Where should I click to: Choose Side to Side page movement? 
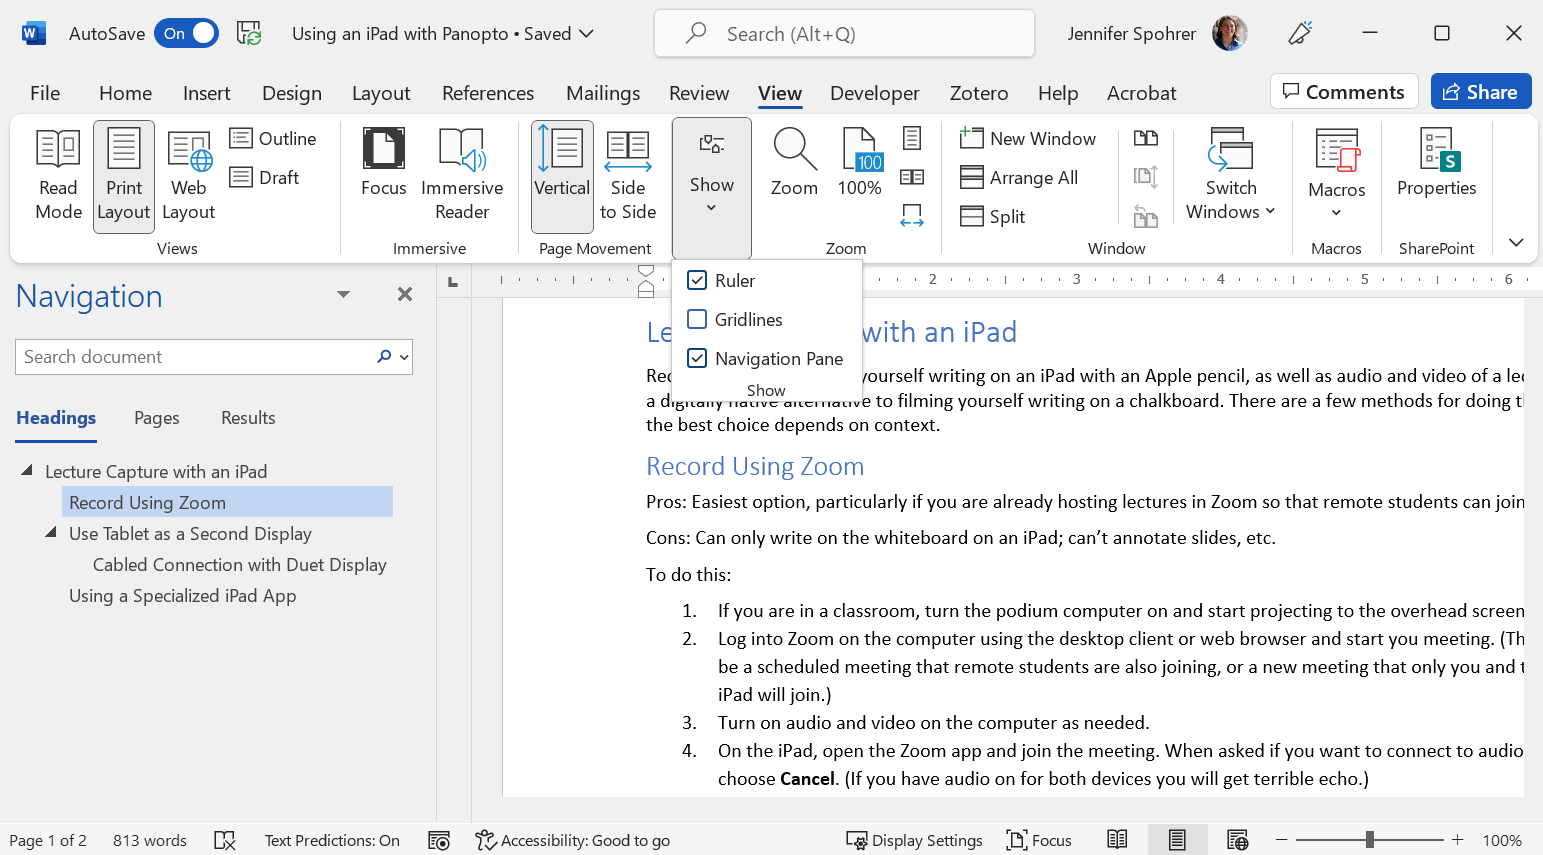pyautogui.click(x=628, y=176)
